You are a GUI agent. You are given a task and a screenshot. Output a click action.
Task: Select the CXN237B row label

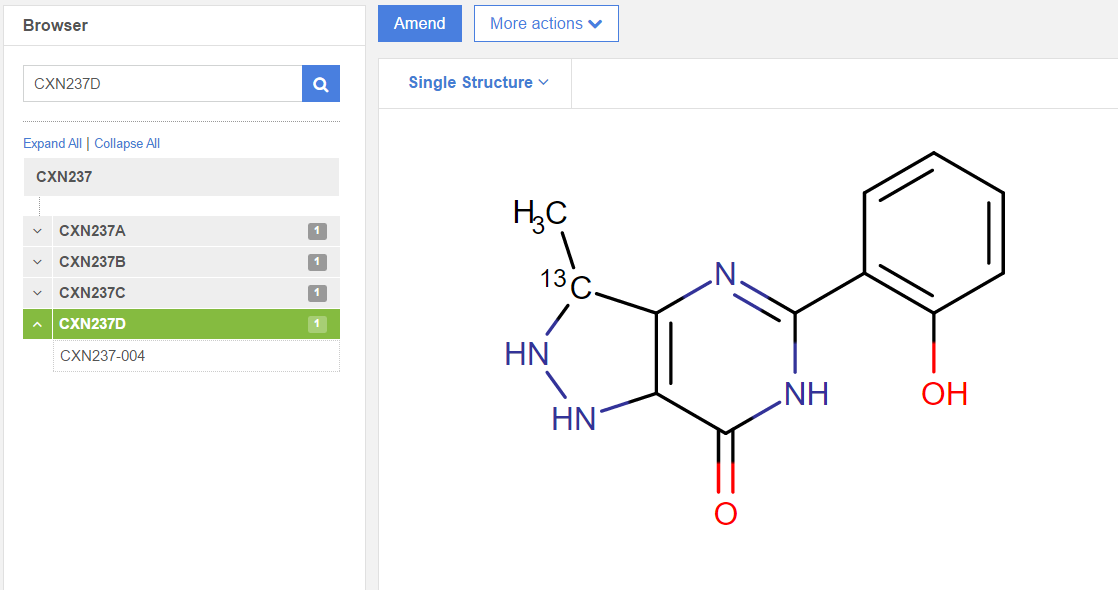pyautogui.click(x=92, y=262)
